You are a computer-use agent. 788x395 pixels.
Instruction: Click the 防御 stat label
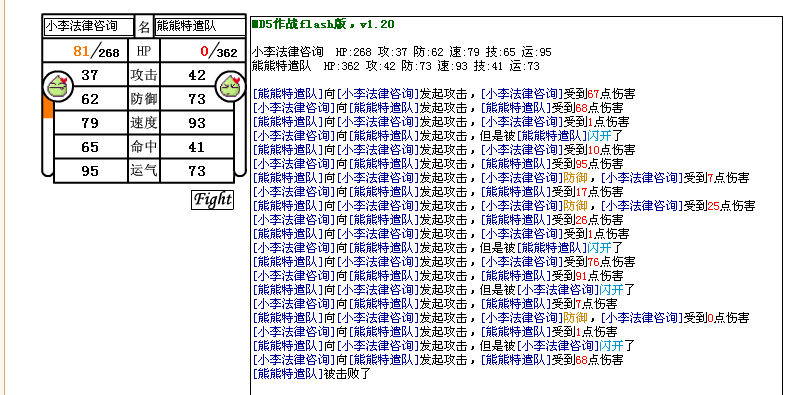144,99
